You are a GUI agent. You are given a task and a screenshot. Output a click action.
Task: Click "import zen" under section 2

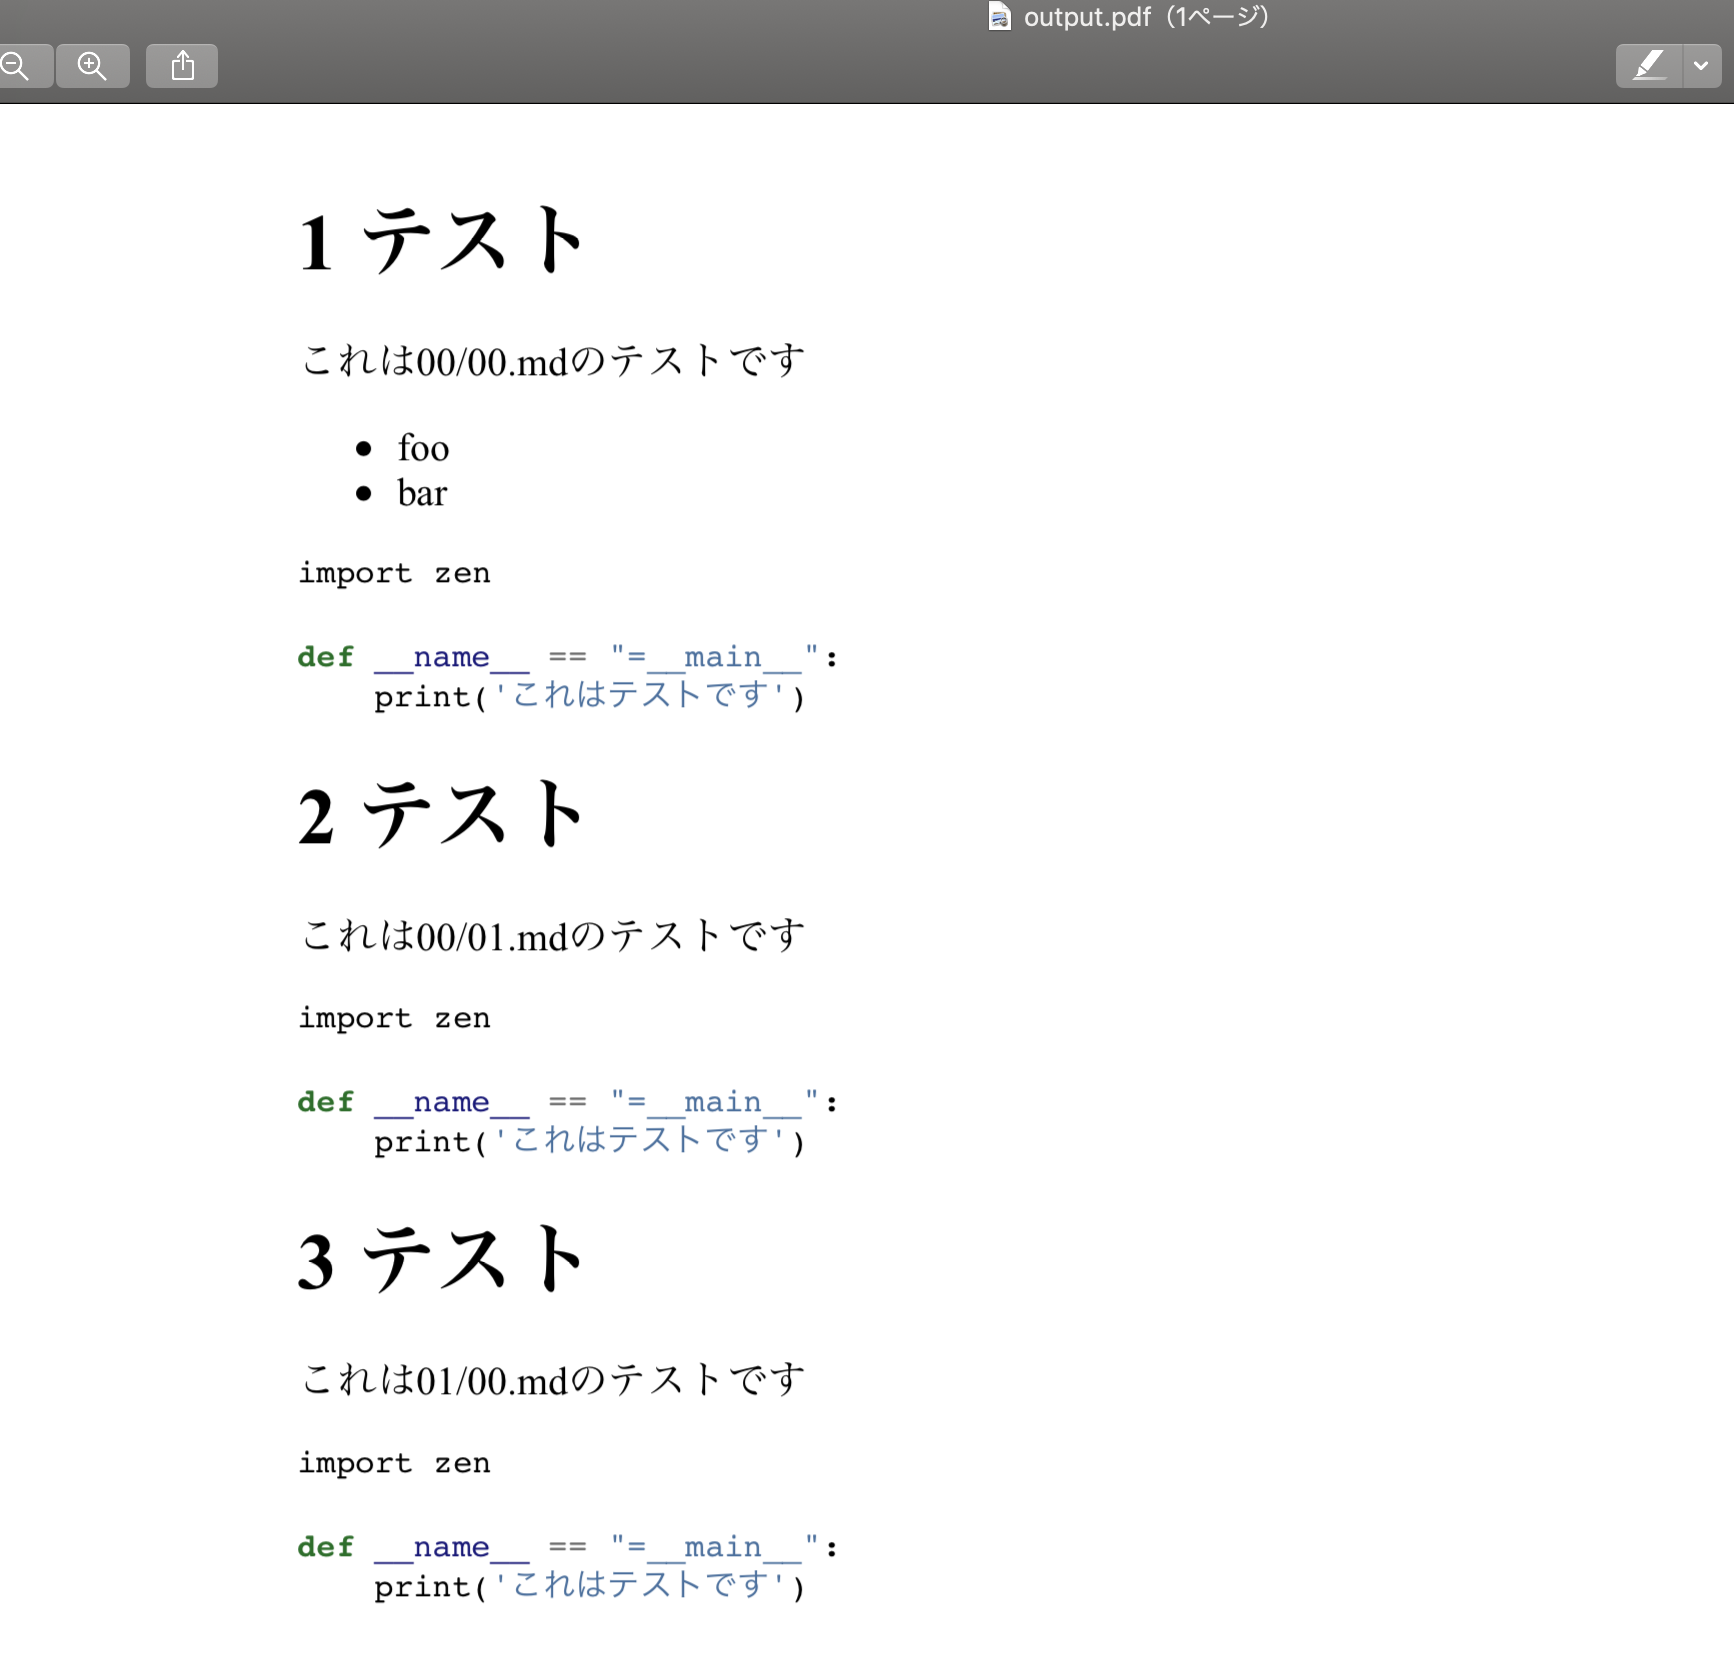(395, 1018)
